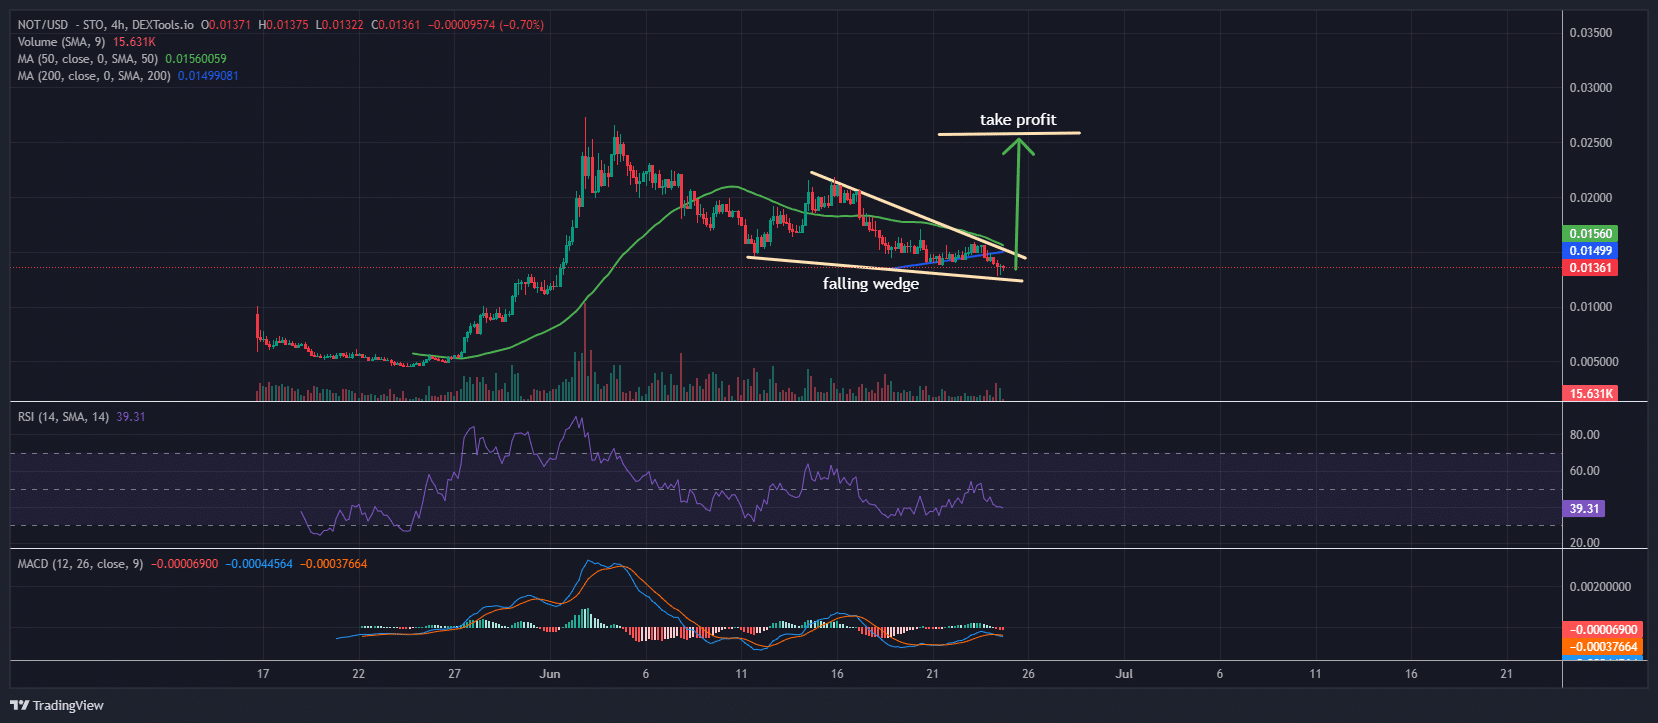The height and width of the screenshot is (723, 1658).
Task: Select the Volume (SMA, 9) indicator legend
Action: pos(62,42)
